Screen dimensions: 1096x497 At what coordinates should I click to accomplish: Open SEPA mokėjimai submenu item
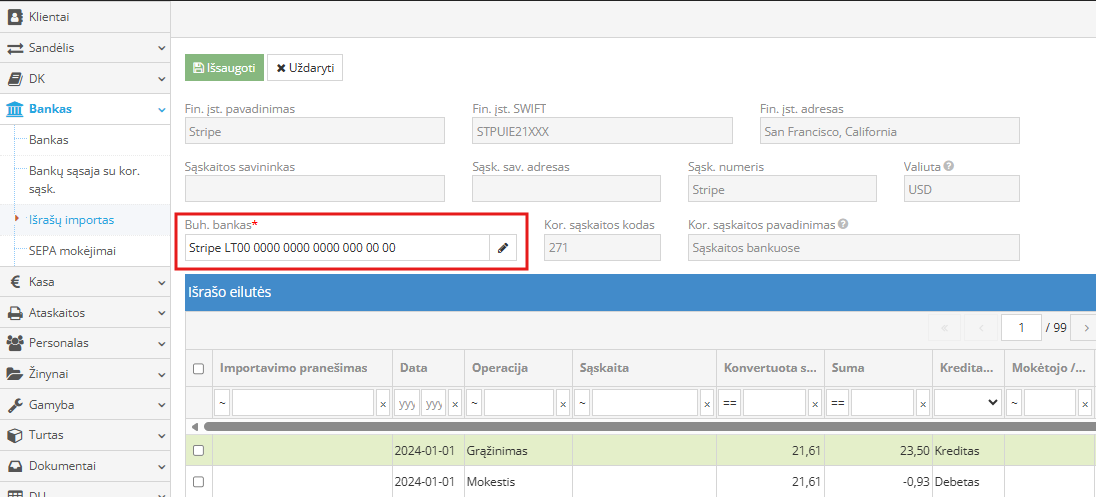(x=72, y=251)
